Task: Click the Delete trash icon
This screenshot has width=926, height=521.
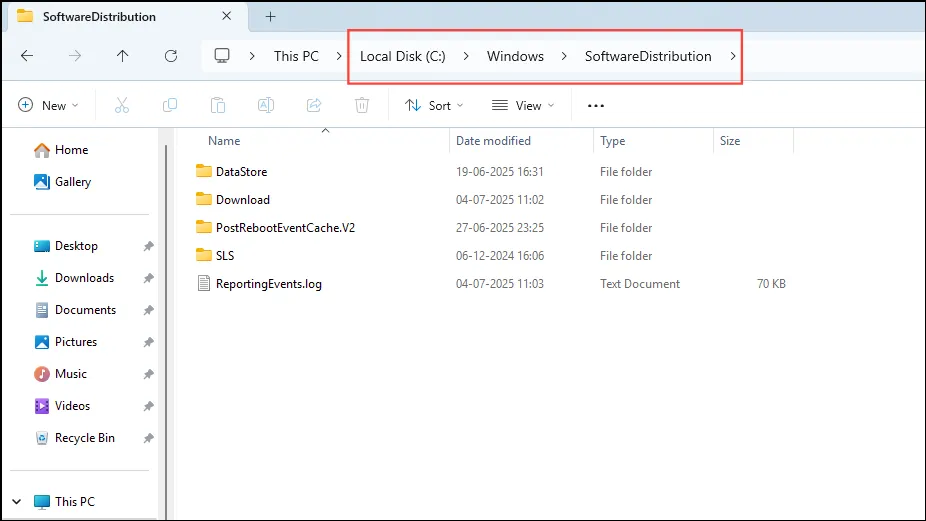Action: click(x=362, y=106)
